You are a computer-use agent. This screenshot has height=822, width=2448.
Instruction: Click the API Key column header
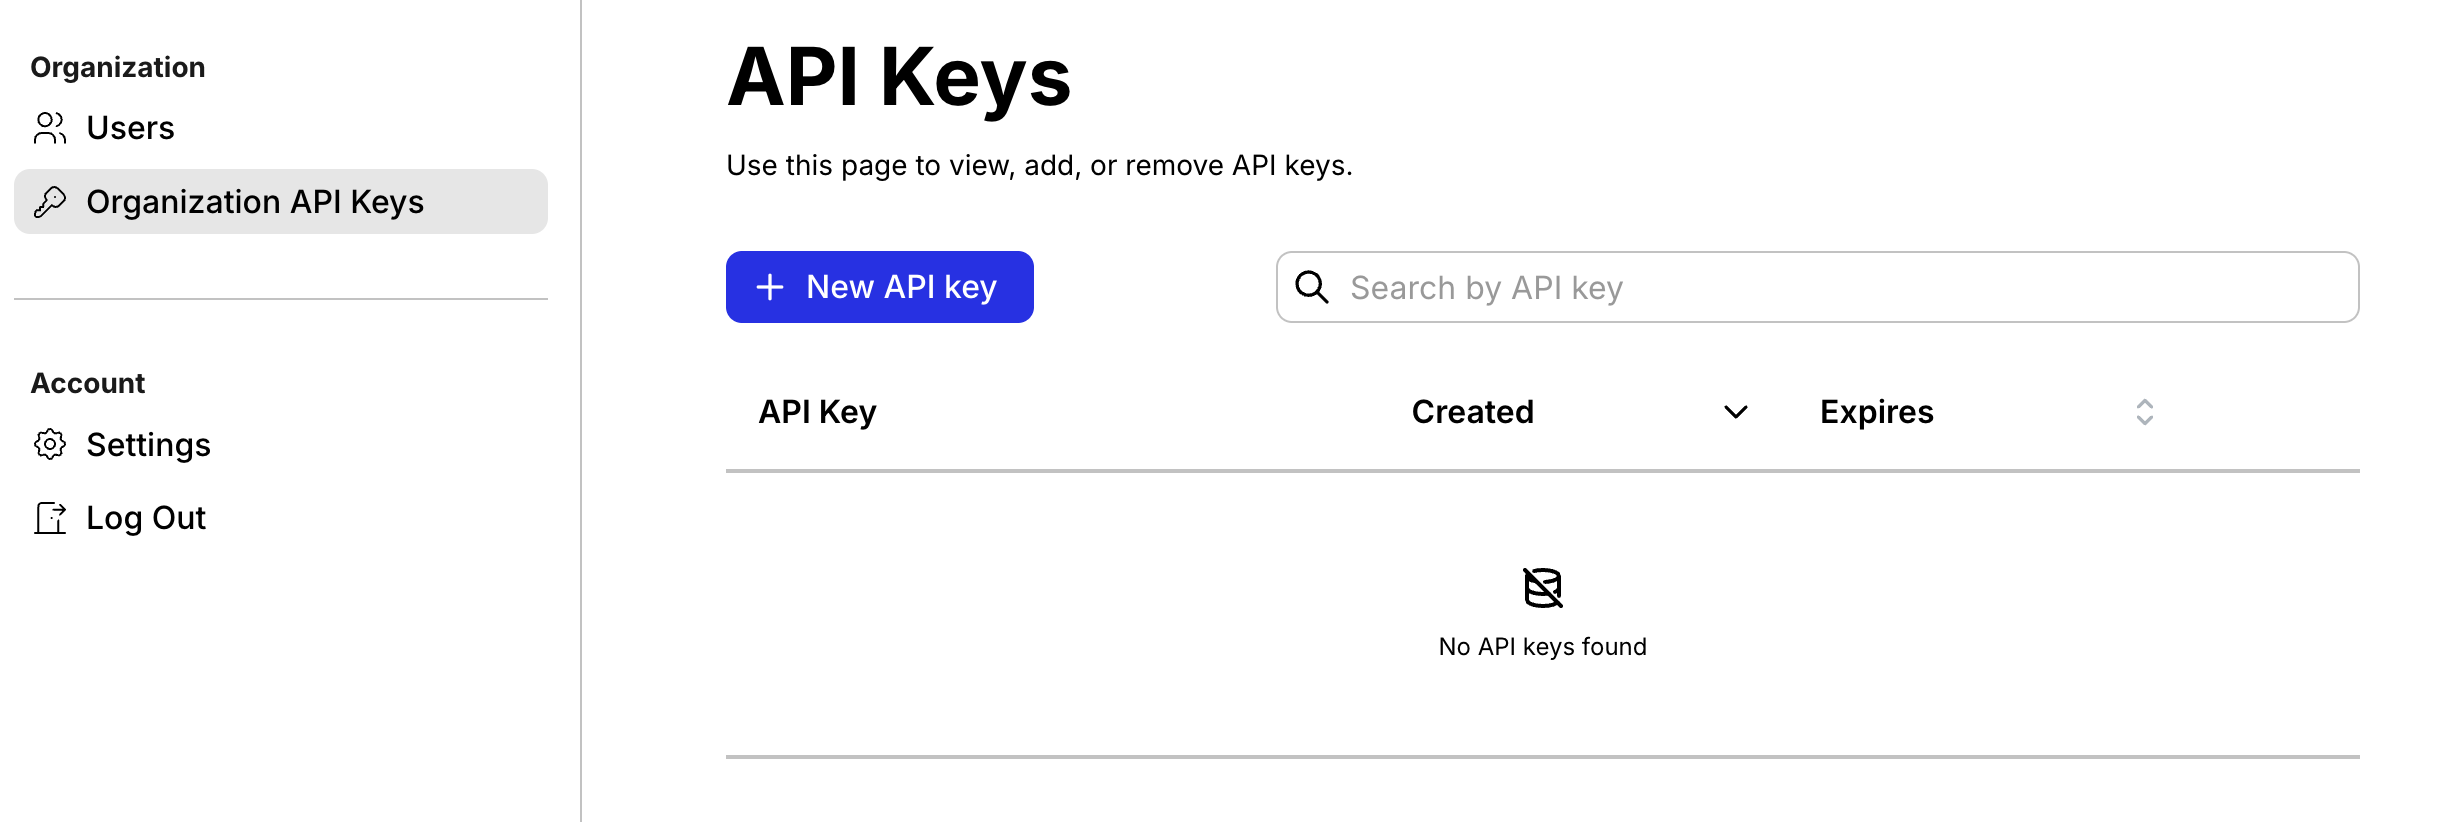816,411
